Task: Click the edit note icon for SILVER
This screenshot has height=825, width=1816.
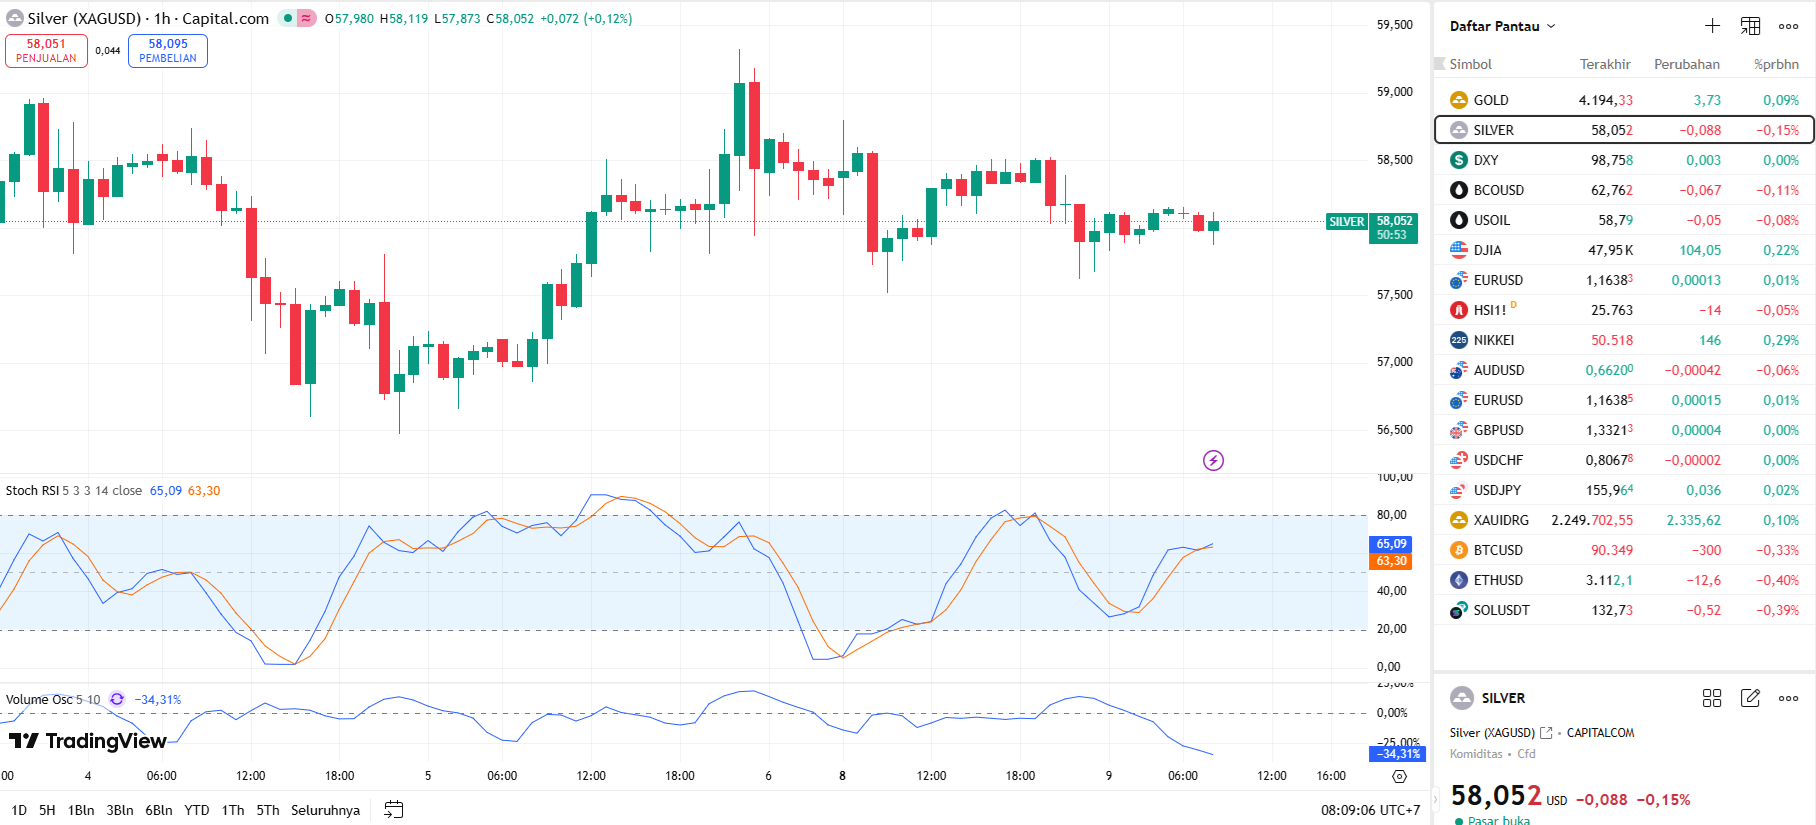Action: point(1750,698)
